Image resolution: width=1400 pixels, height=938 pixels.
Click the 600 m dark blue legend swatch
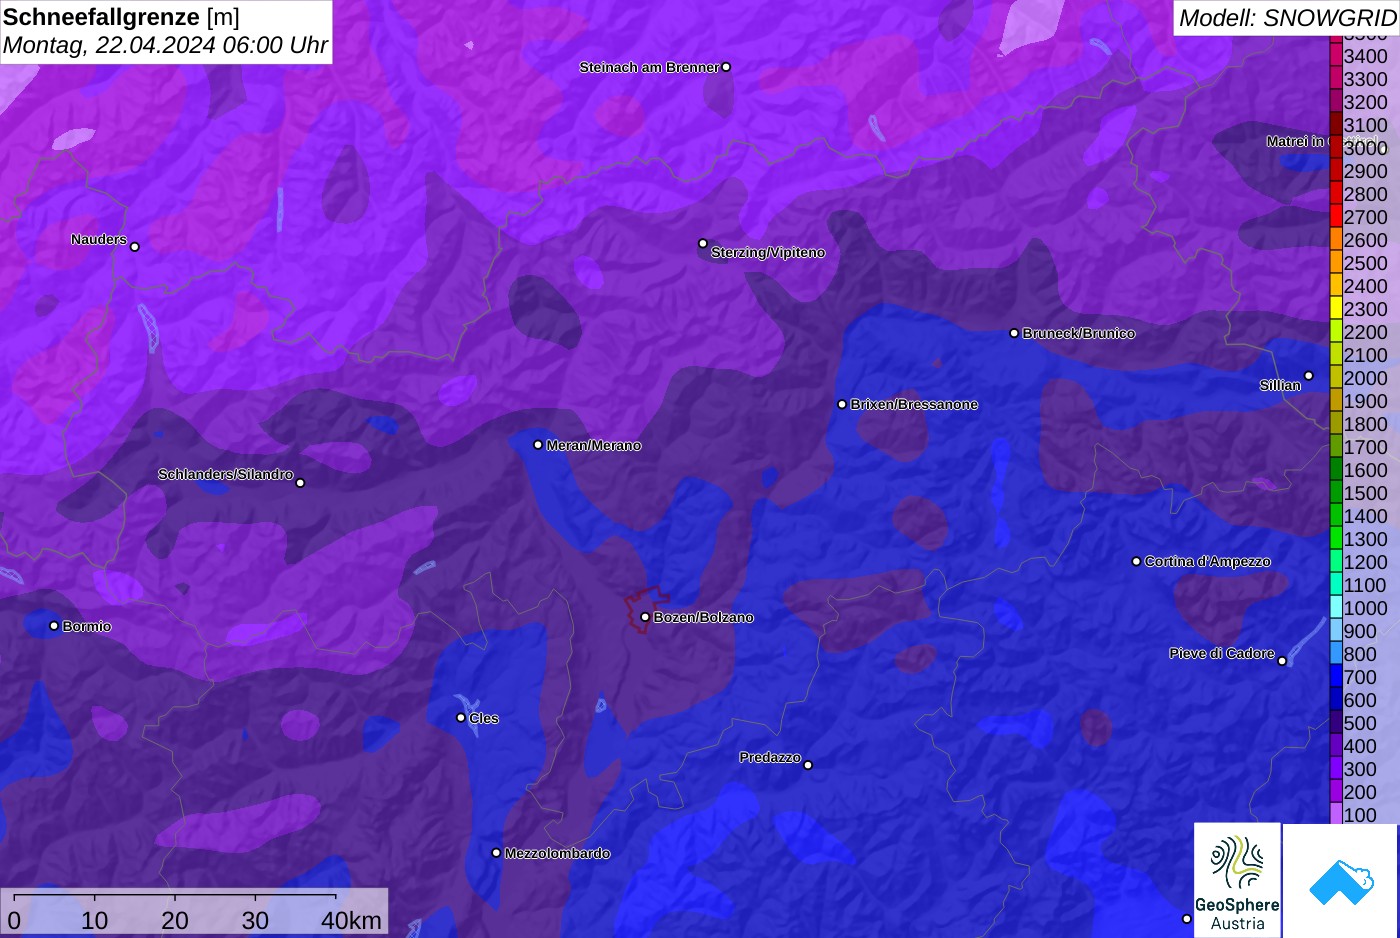point(1335,700)
